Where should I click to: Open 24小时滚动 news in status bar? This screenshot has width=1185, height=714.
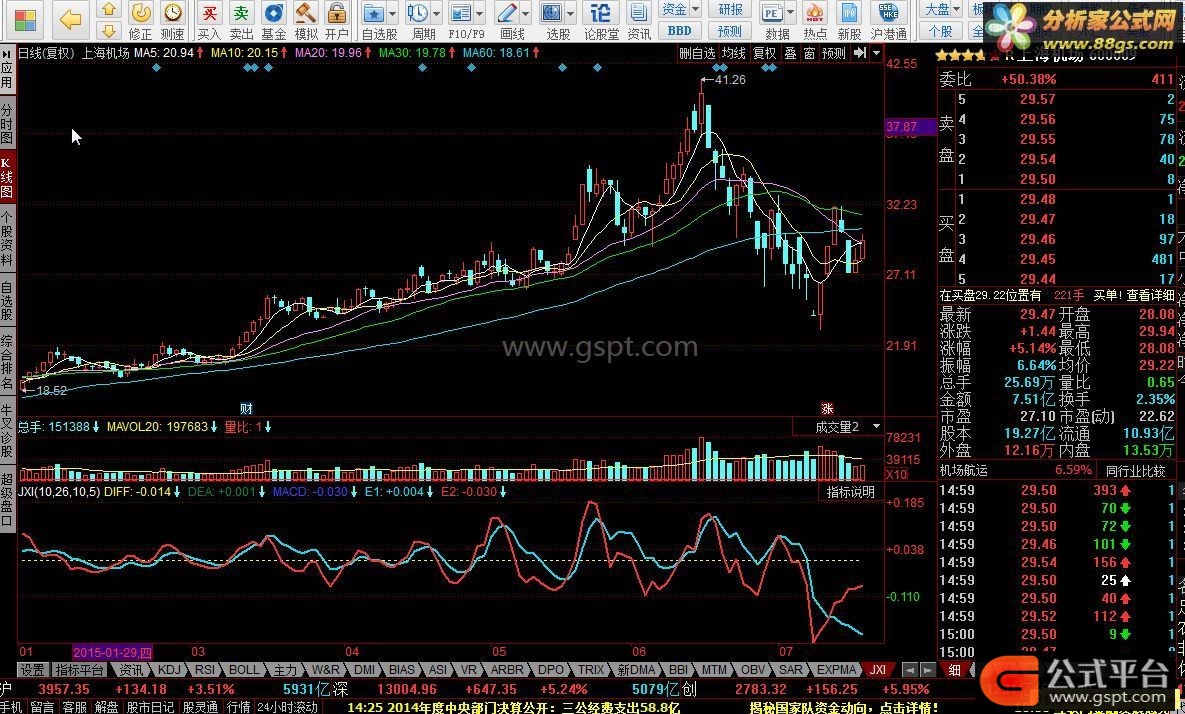(x=287, y=707)
